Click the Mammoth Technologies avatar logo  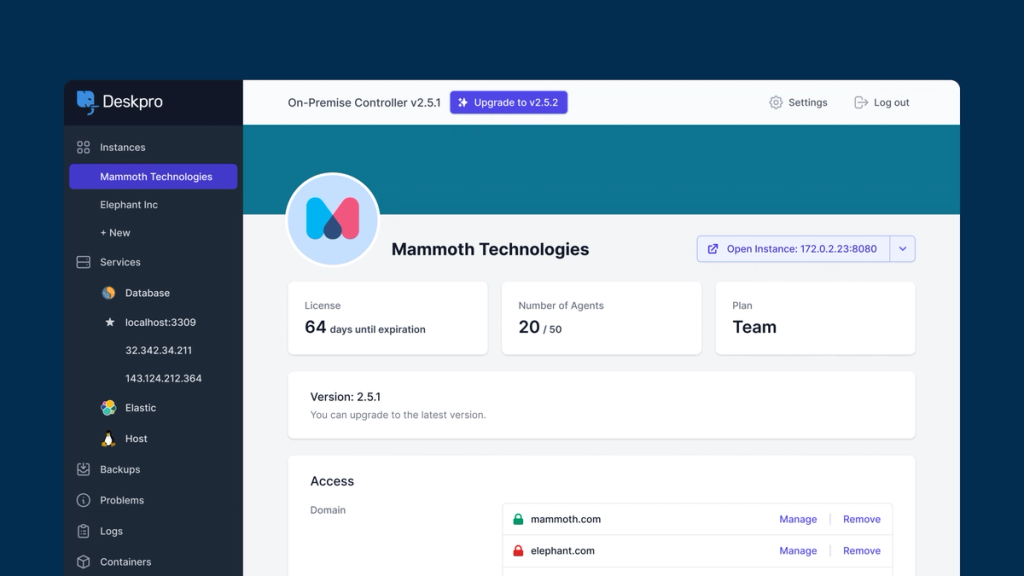coord(332,219)
